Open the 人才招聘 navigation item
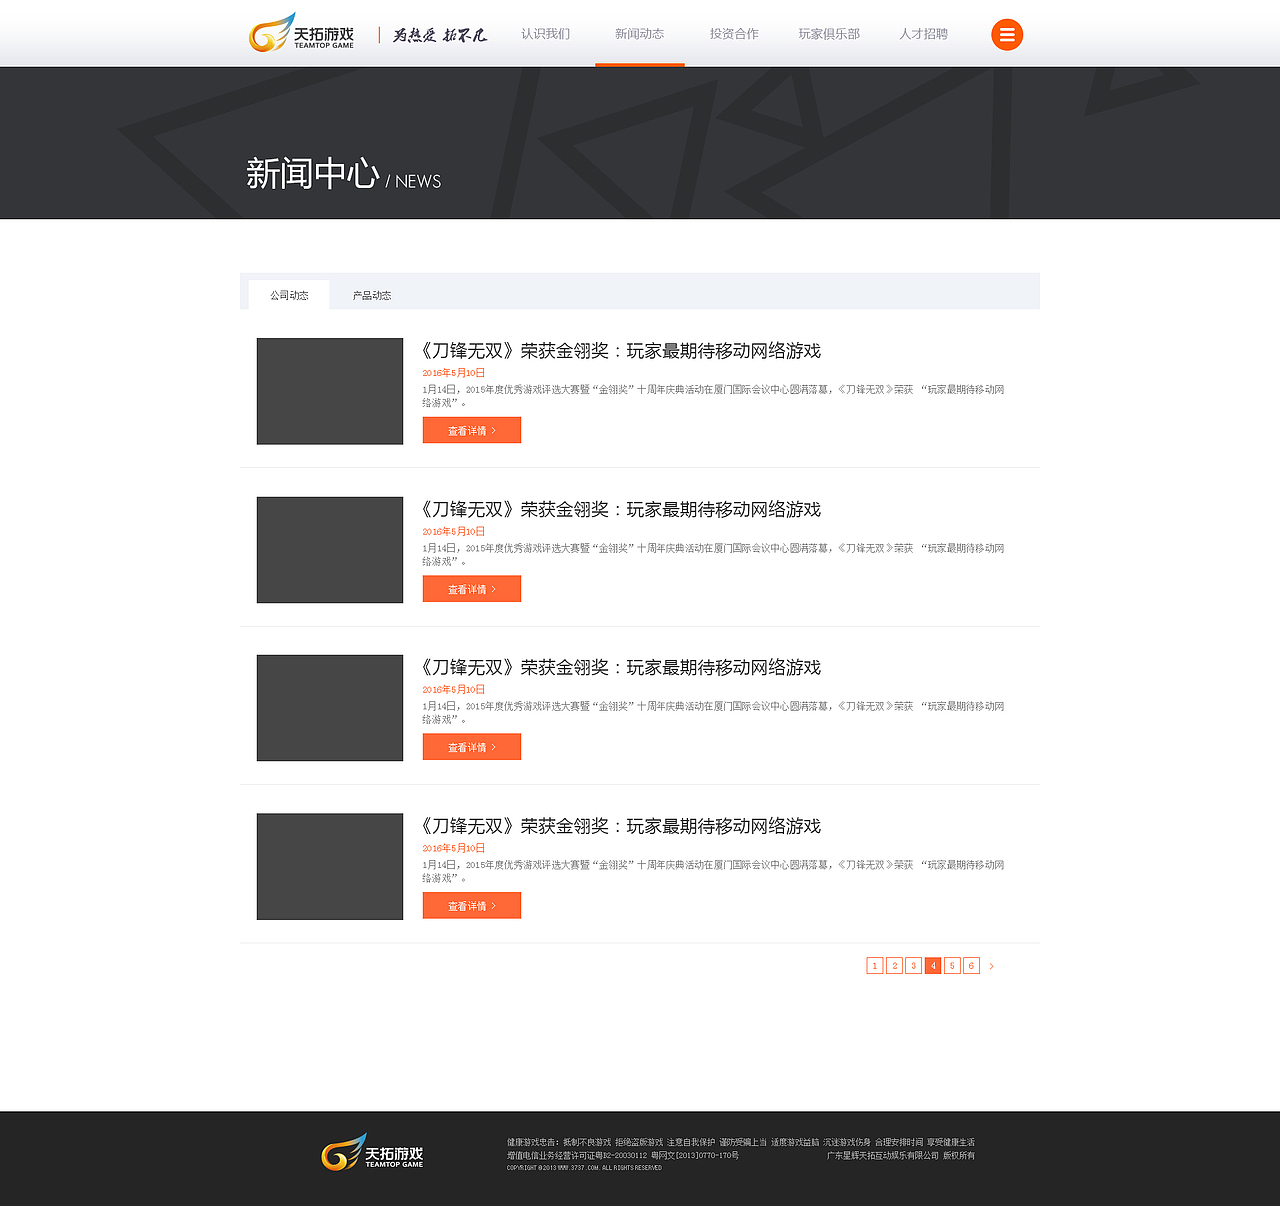Screen dimensions: 1280x1206 coord(923,34)
